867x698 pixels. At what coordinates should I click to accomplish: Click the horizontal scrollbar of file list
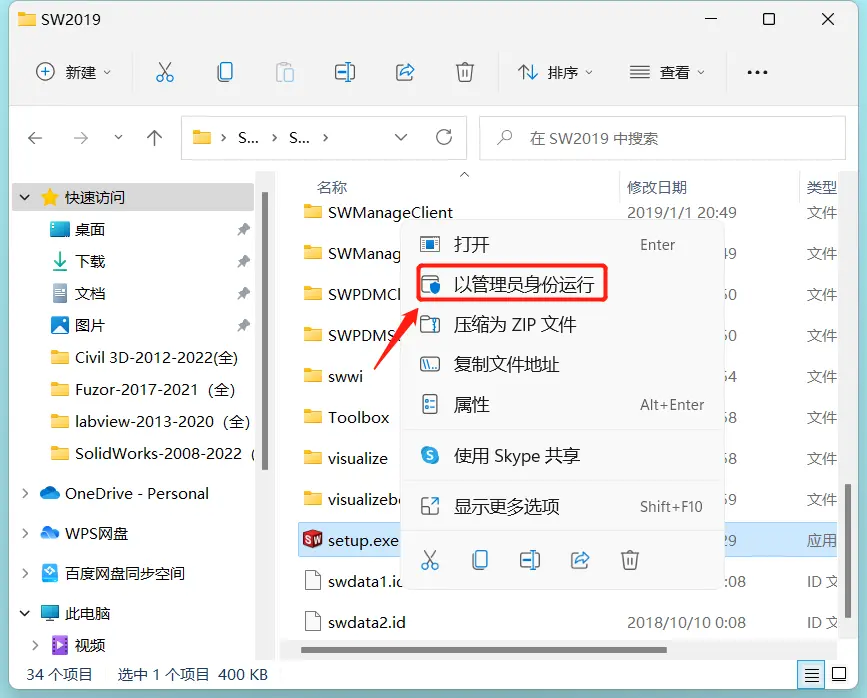point(483,650)
